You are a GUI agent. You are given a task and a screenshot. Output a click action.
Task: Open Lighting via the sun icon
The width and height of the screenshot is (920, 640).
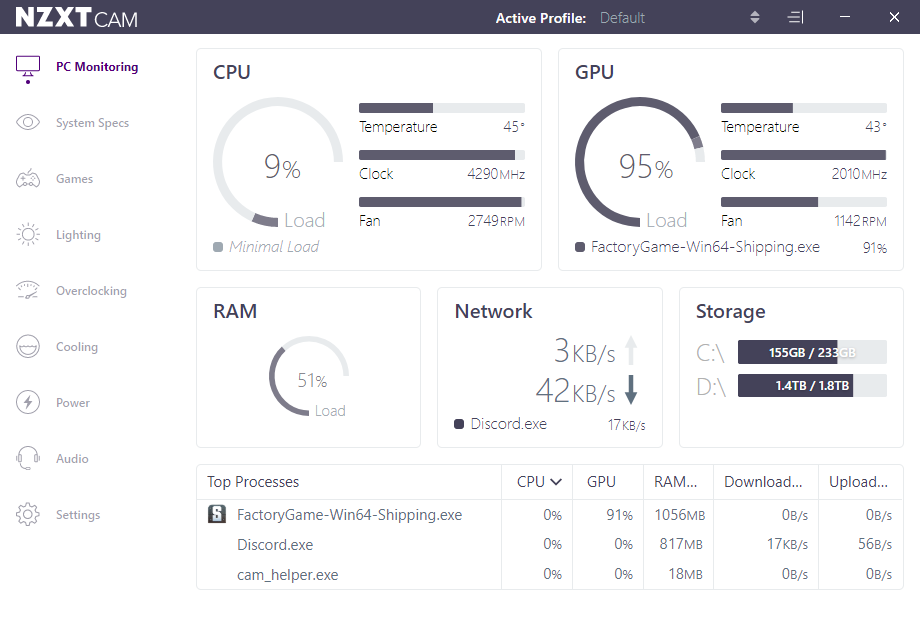coord(28,235)
